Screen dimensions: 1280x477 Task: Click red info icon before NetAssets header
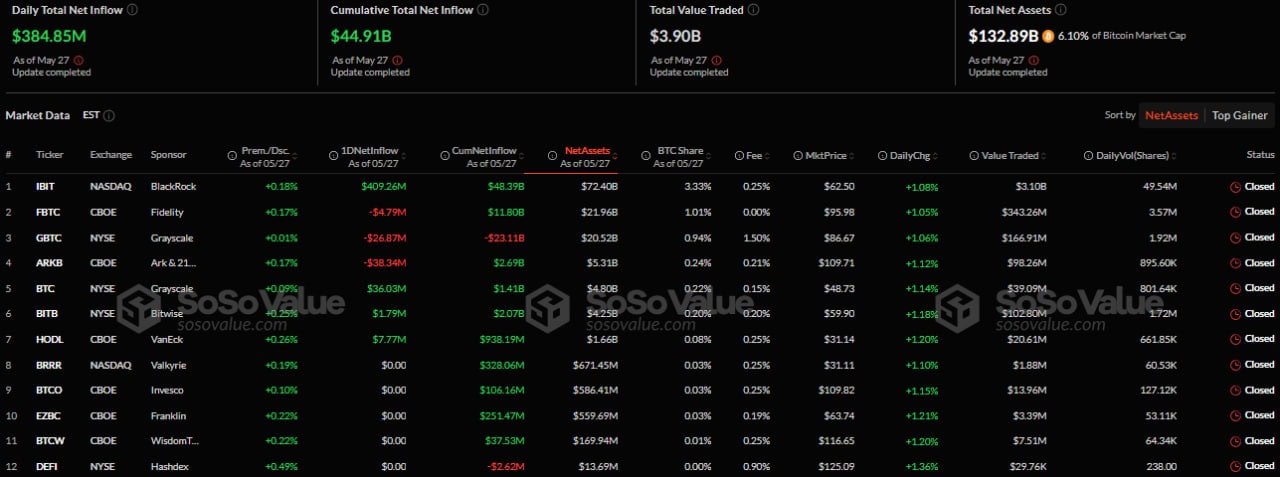552,155
